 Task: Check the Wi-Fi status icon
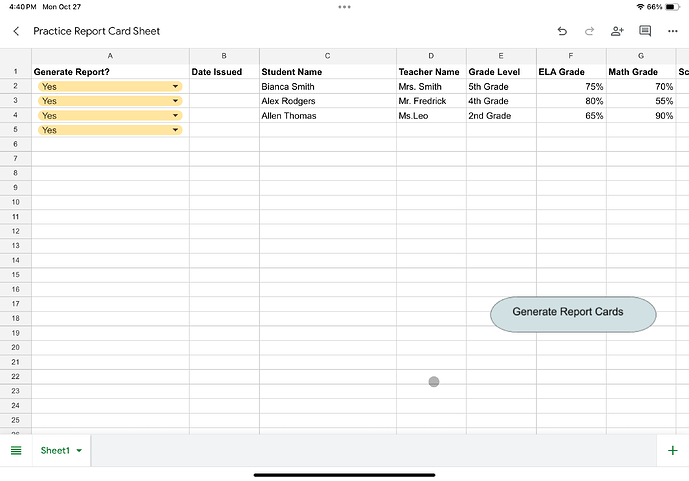(640, 7)
